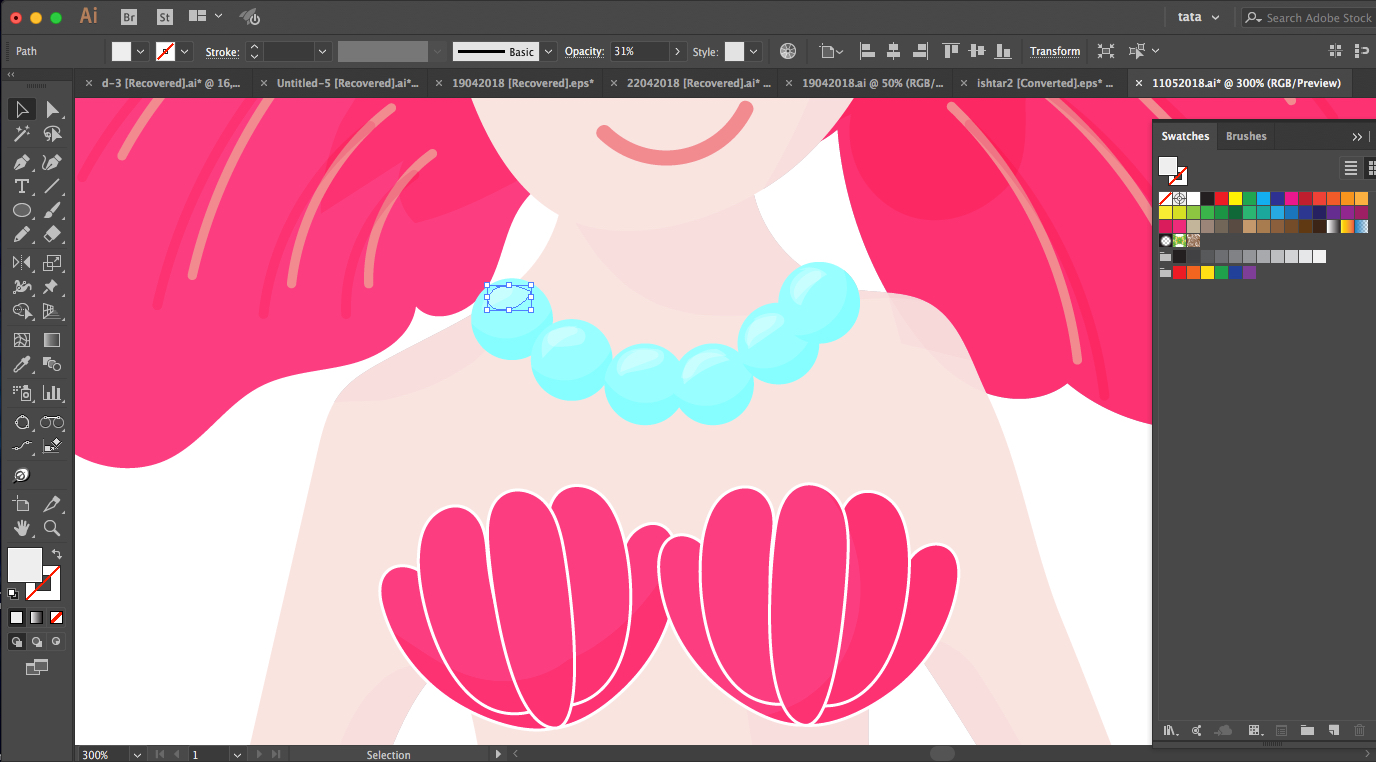The height and width of the screenshot is (762, 1376).
Task: Open the fill color dropdown in control bar
Action: [x=141, y=51]
